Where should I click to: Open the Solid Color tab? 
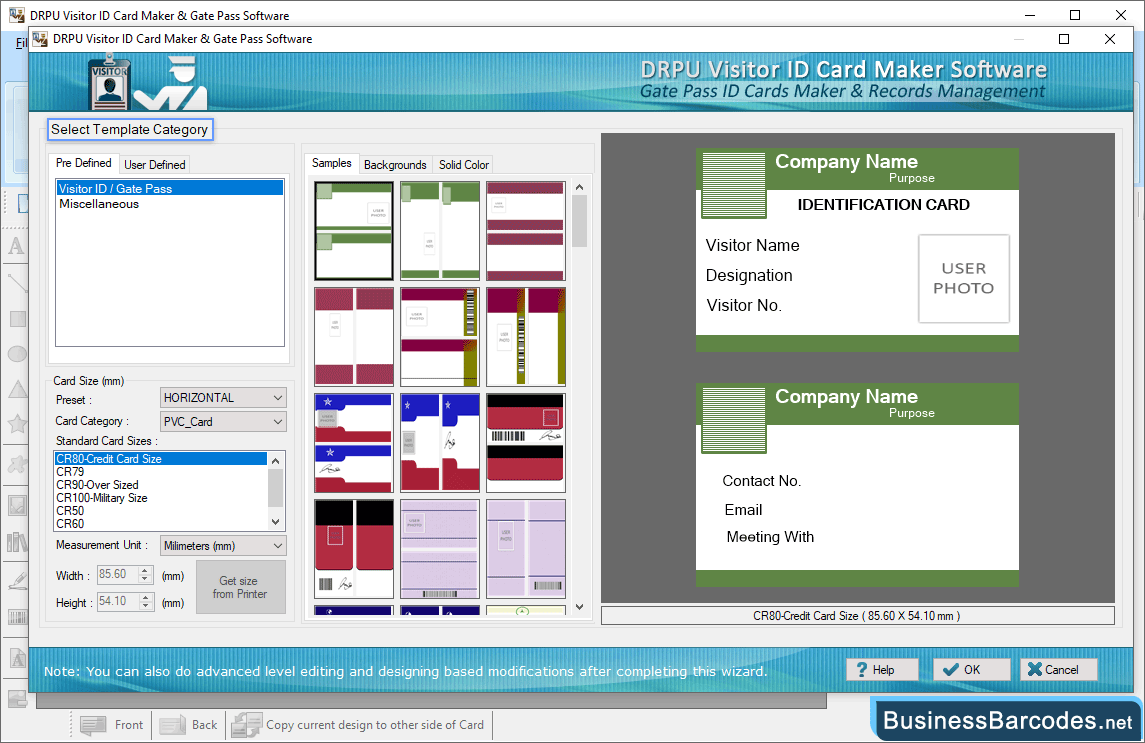[x=464, y=164]
